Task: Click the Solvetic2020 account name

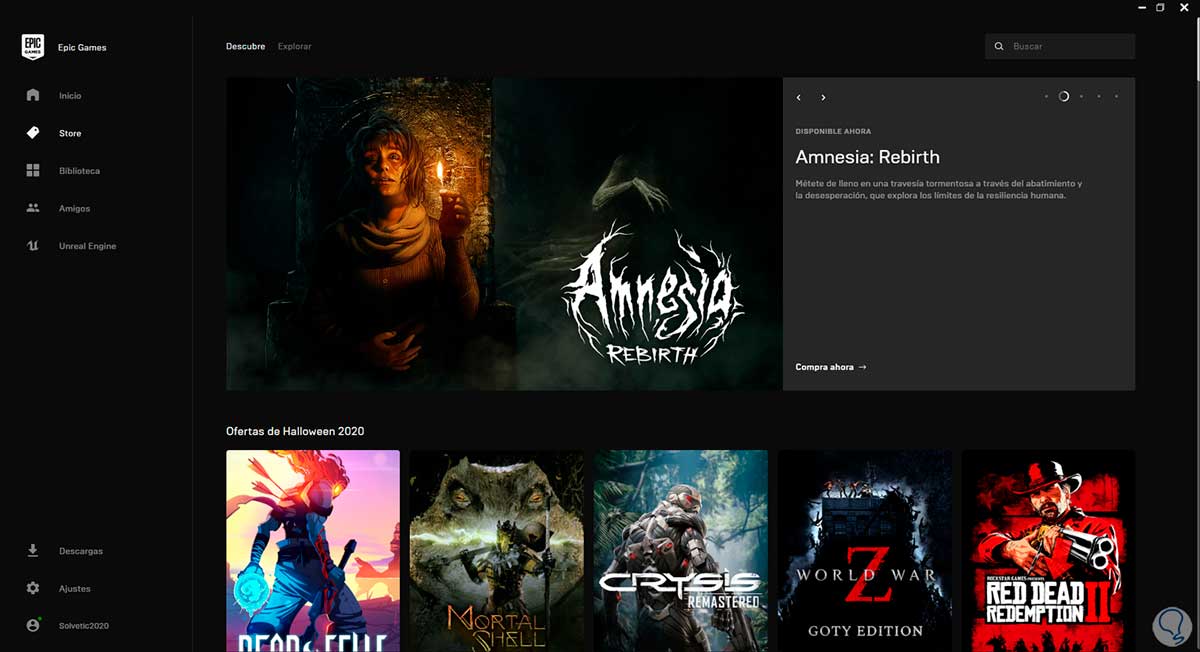Action: (84, 626)
